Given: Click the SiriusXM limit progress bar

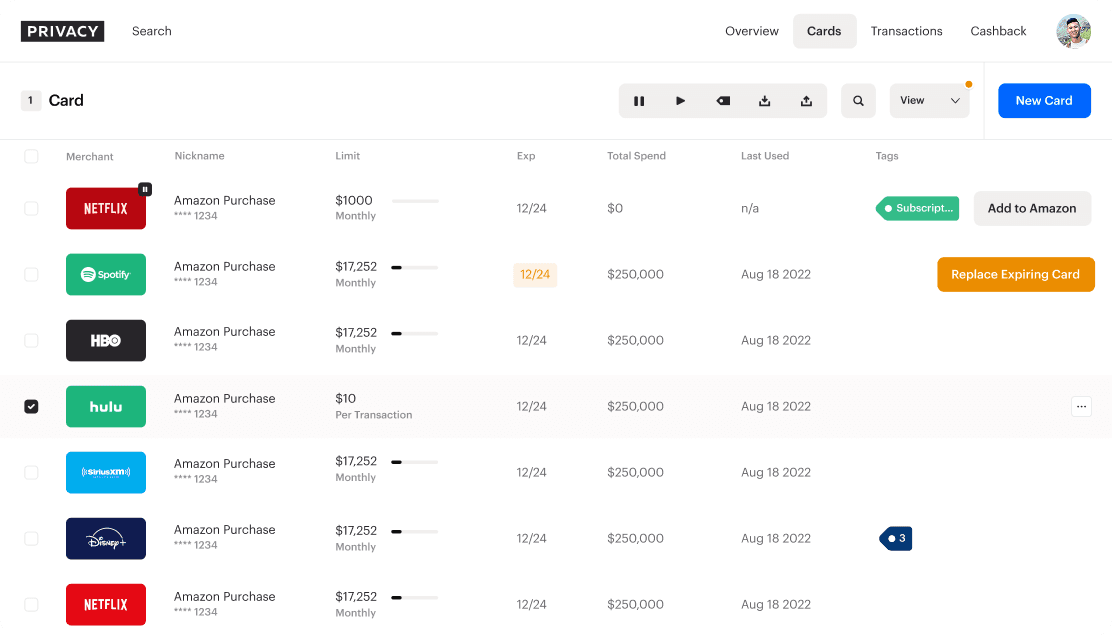Looking at the screenshot, I should 415,462.
